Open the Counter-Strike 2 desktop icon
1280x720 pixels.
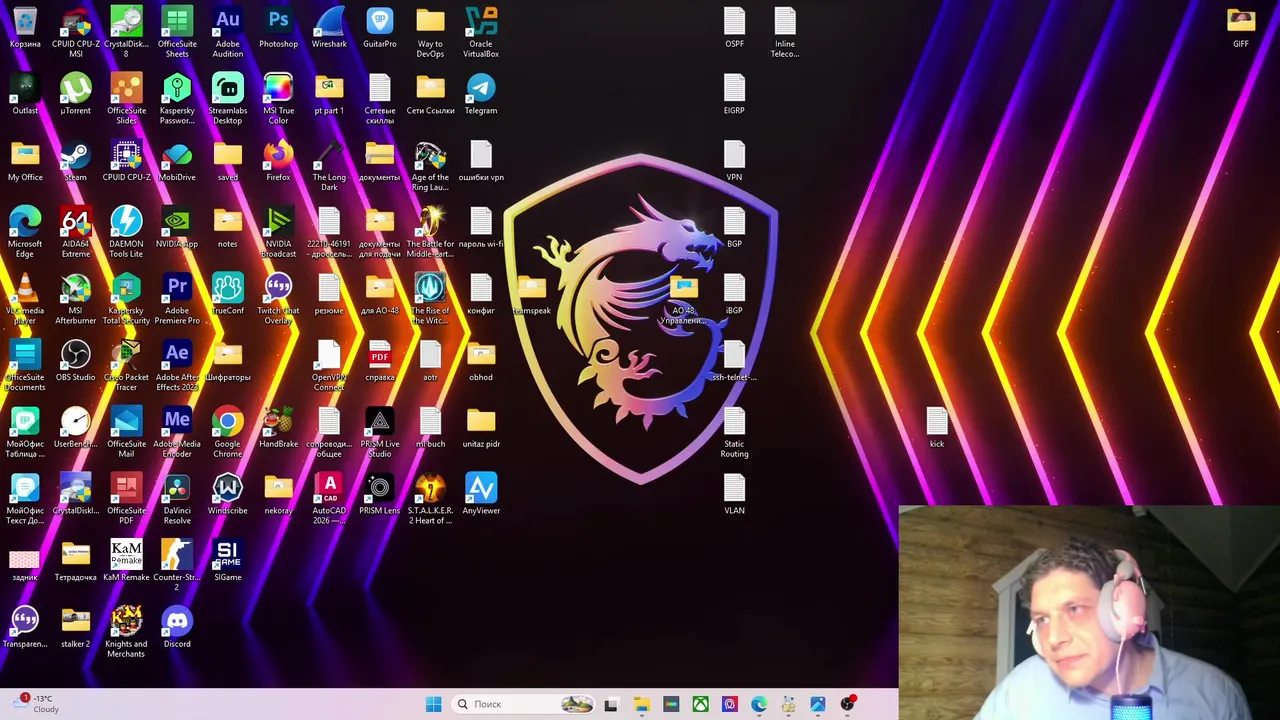point(177,565)
